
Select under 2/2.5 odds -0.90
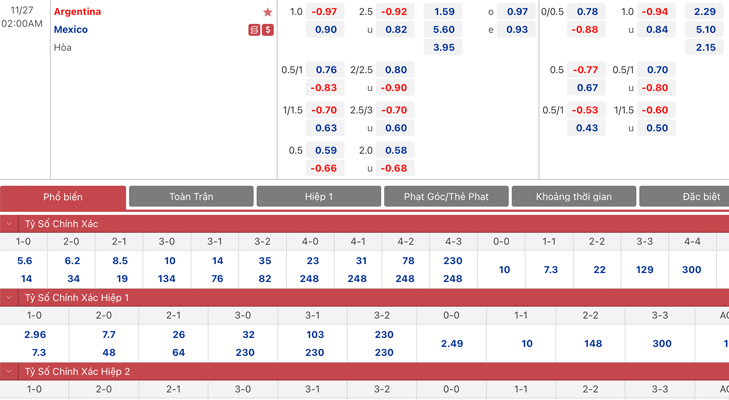click(395, 88)
